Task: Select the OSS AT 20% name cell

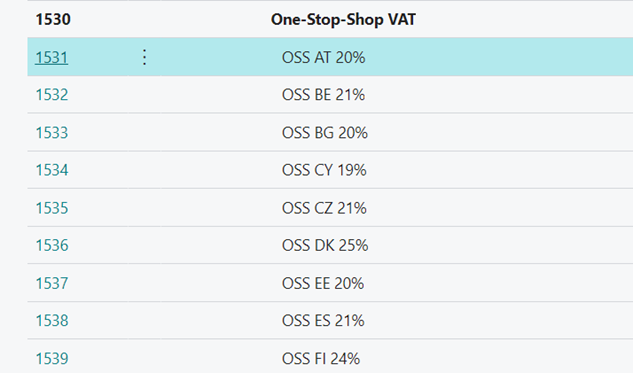Action: [323, 57]
